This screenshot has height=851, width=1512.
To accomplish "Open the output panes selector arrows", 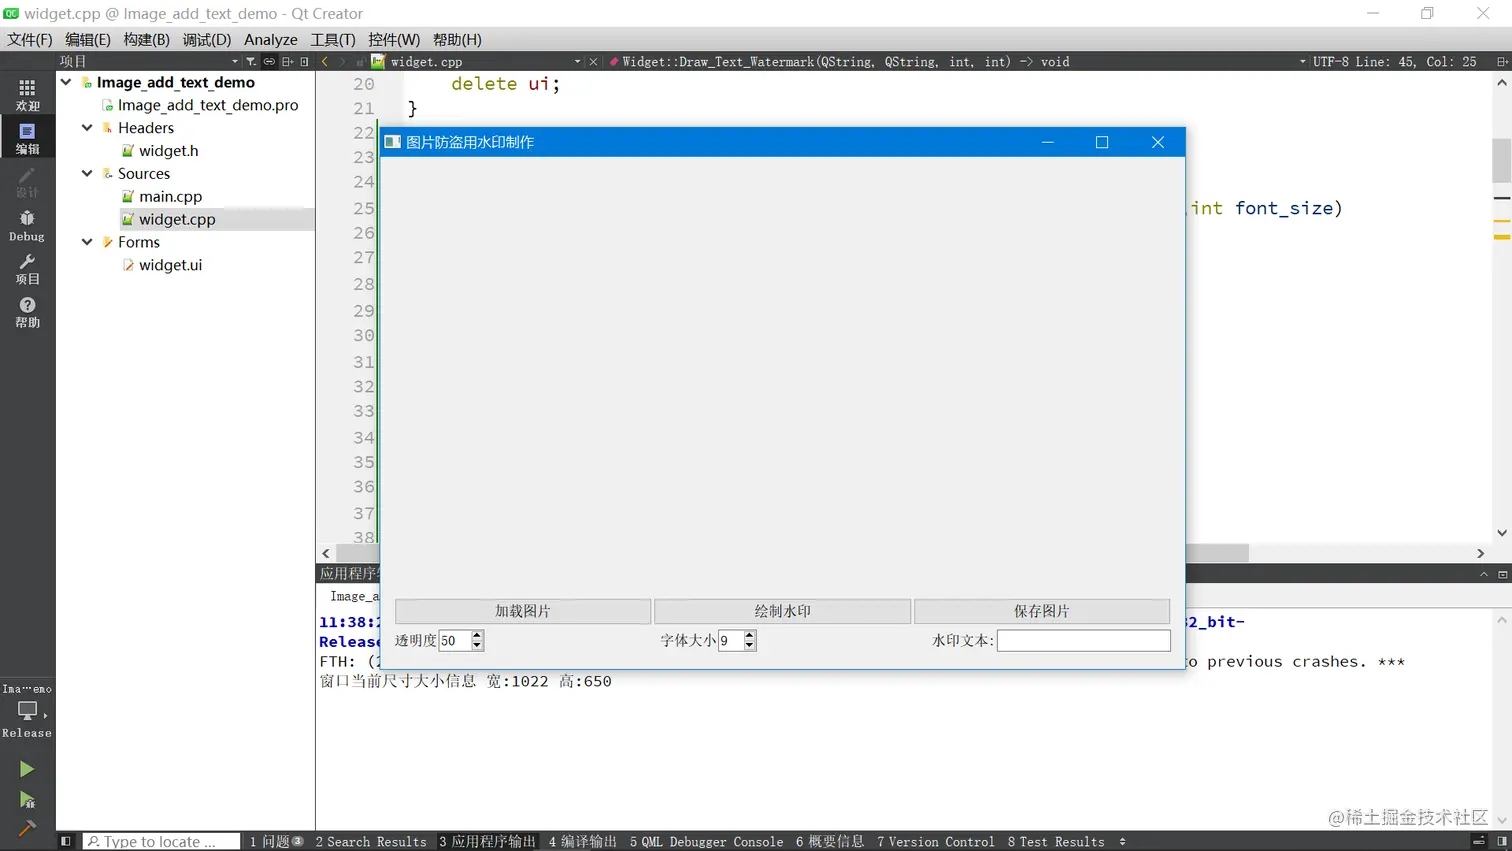I will (x=1122, y=842).
